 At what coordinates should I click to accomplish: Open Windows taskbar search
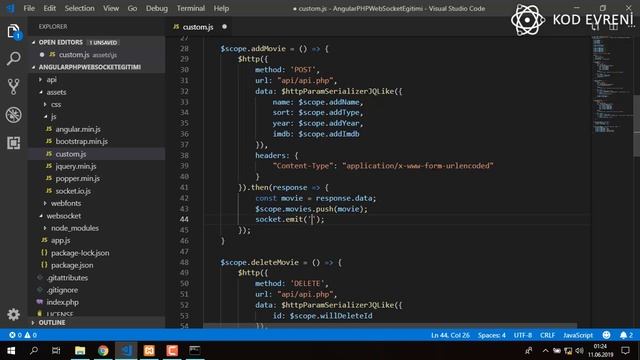(x=34, y=351)
